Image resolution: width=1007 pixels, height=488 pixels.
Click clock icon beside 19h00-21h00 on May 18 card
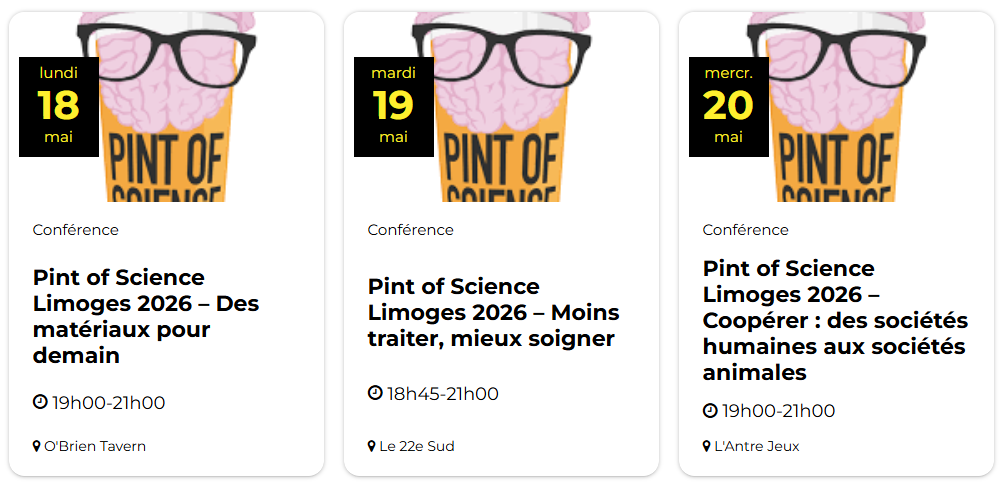(40, 402)
